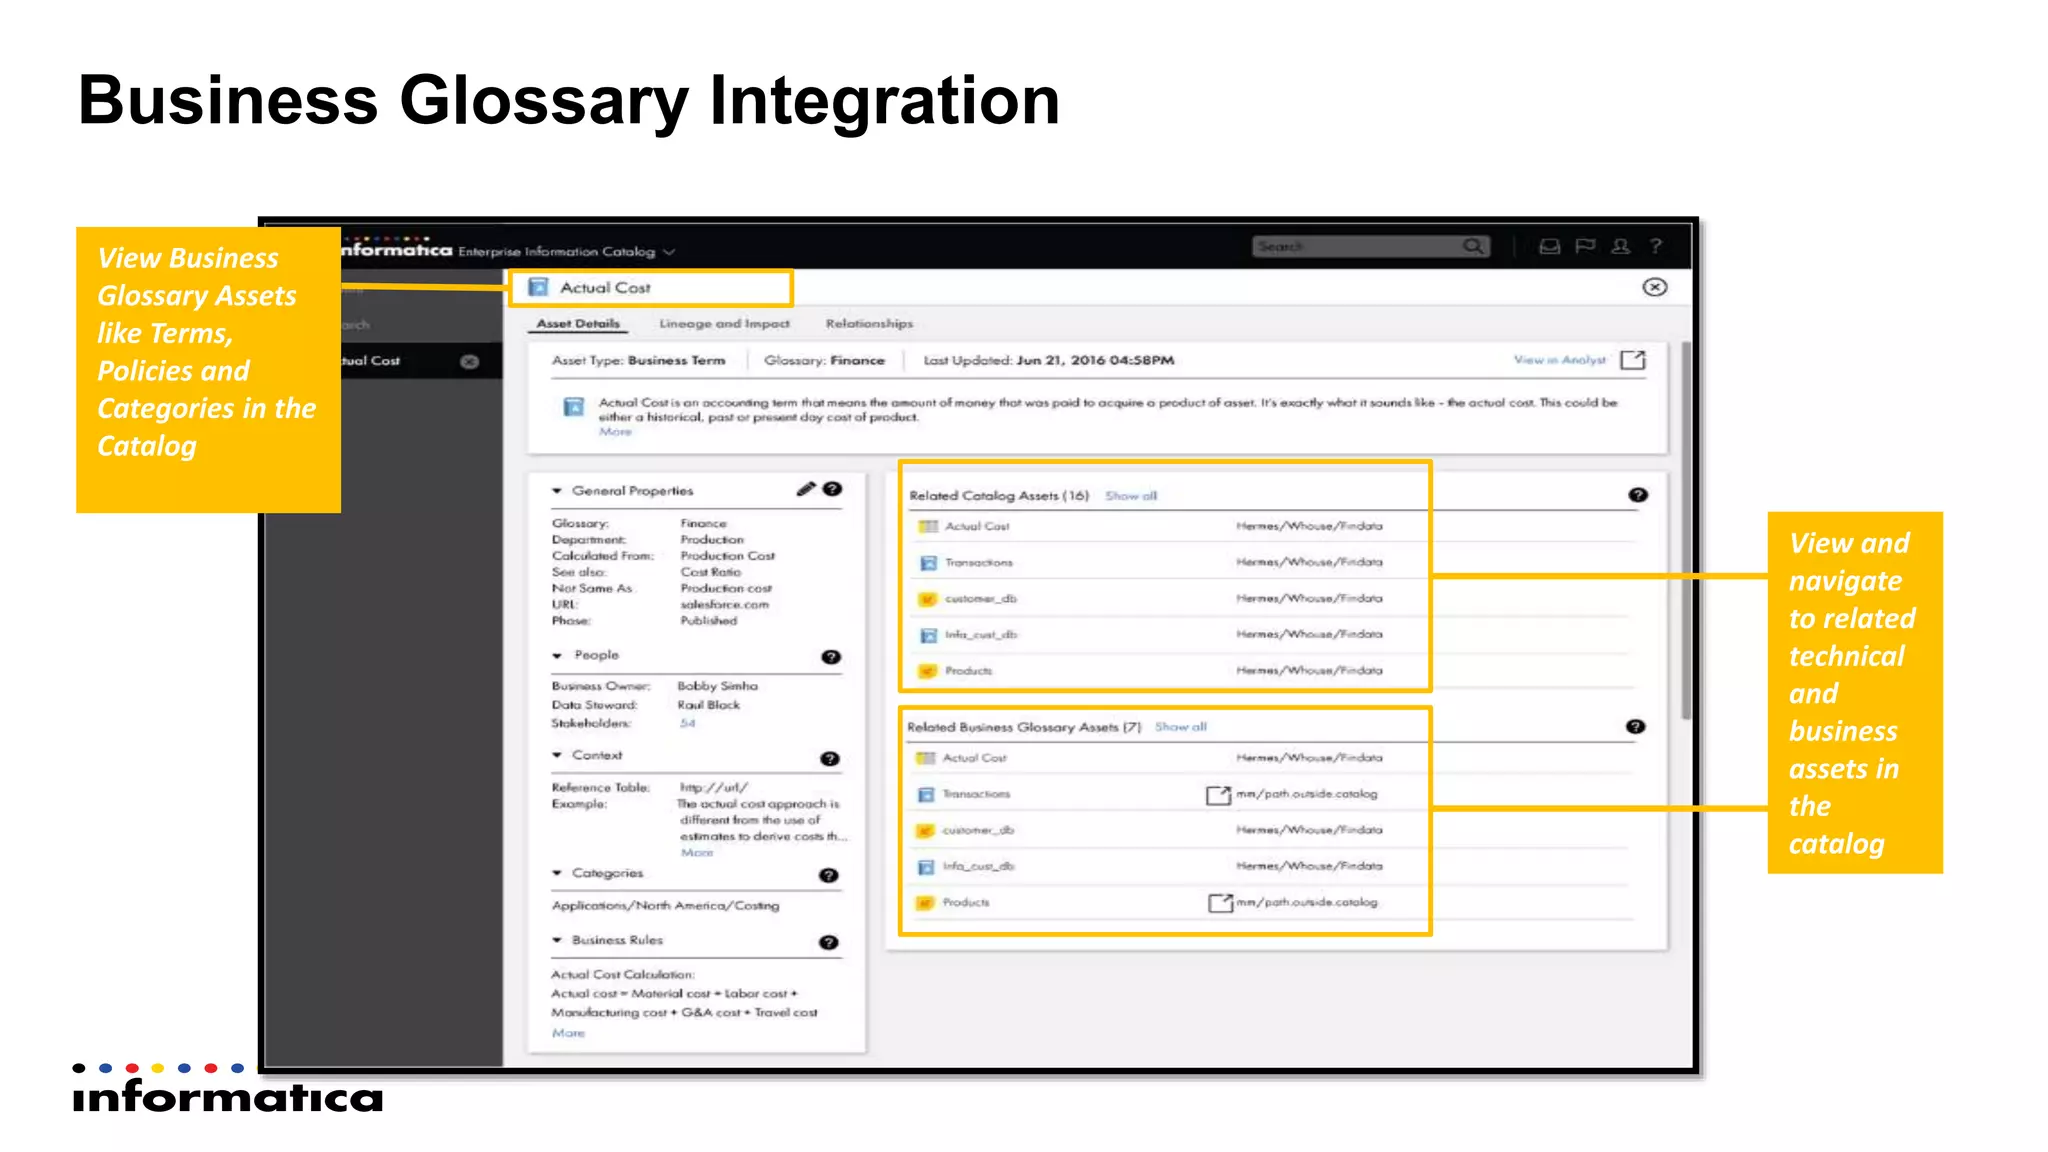The image size is (2048, 1152).
Task: Click Raul Block data steward name
Action: 708,705
